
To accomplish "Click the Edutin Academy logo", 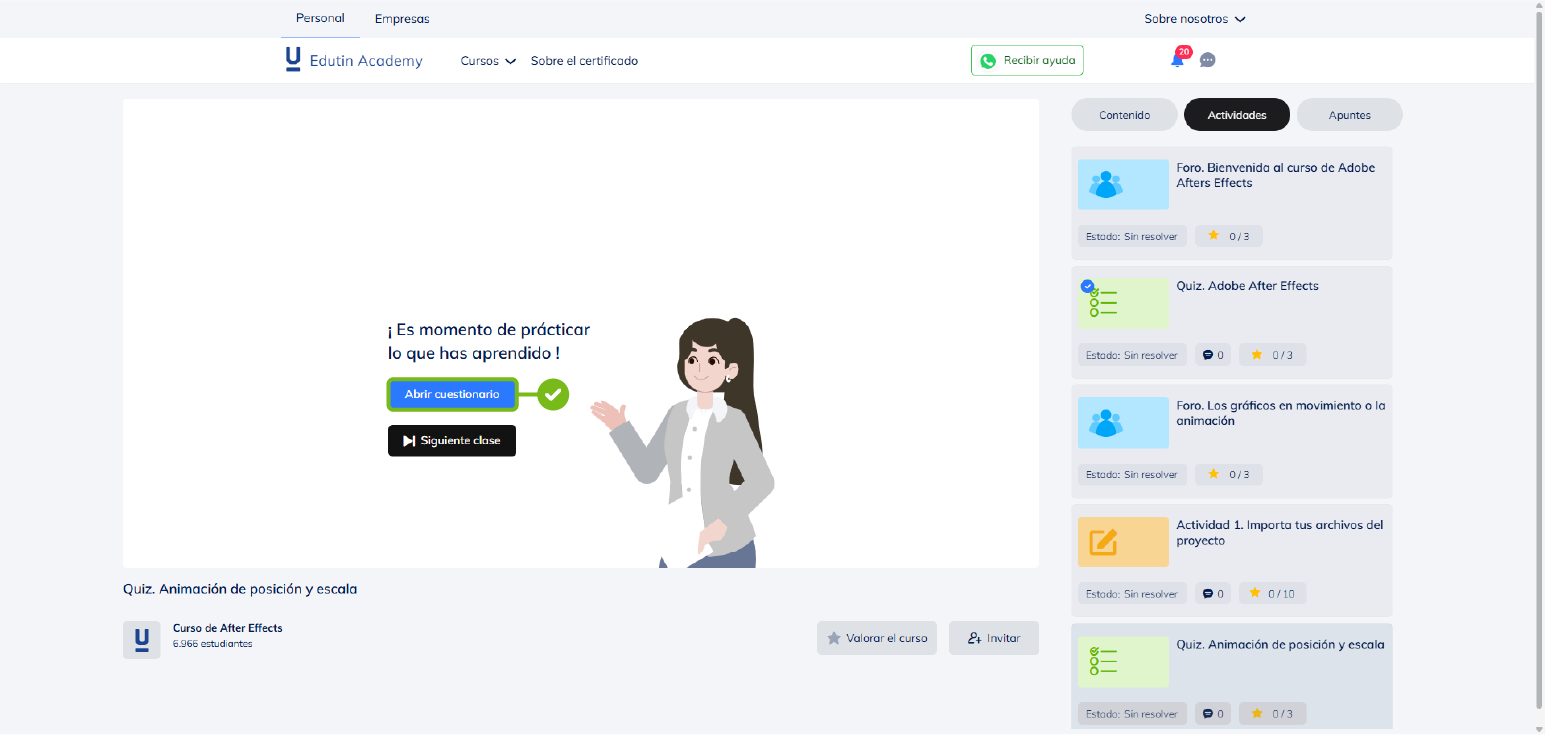I will 353,60.
